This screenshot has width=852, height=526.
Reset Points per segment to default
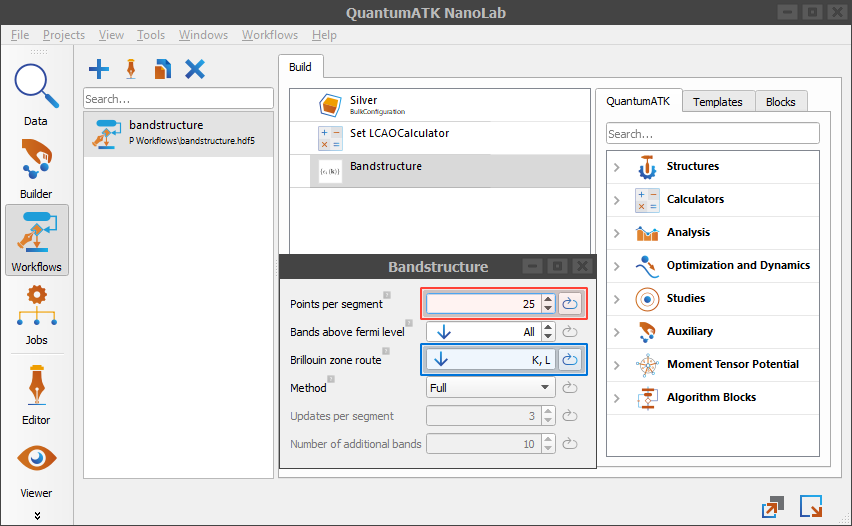pyautogui.click(x=569, y=303)
